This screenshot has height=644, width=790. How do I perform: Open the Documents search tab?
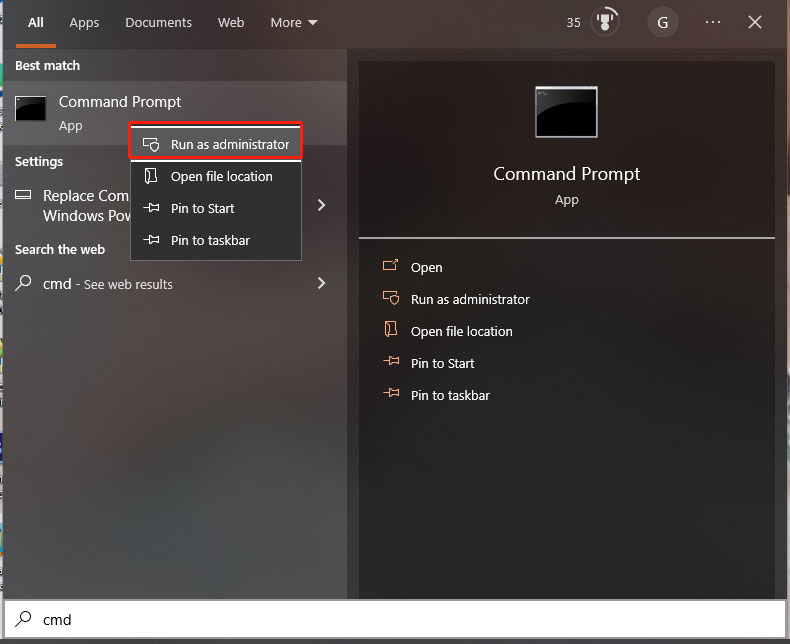pyautogui.click(x=158, y=23)
